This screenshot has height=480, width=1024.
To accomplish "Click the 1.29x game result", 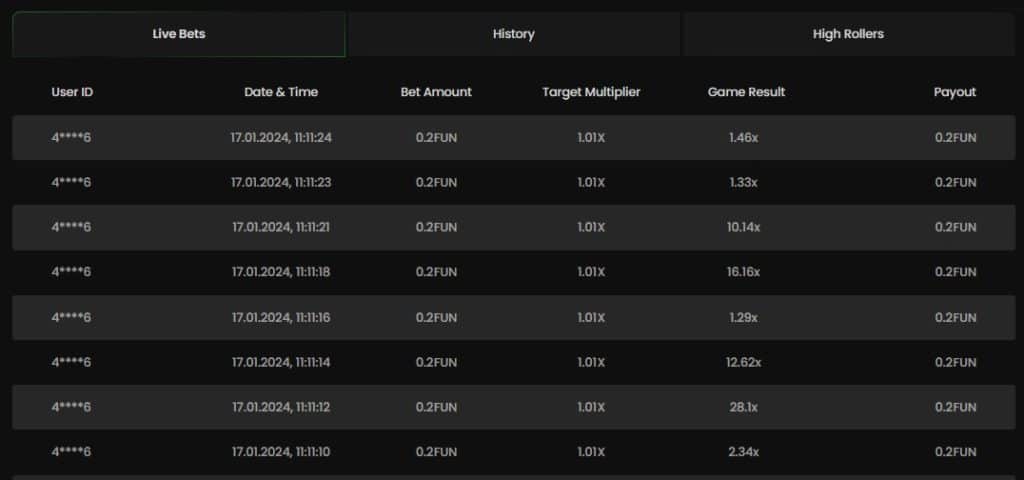I will [x=744, y=317].
